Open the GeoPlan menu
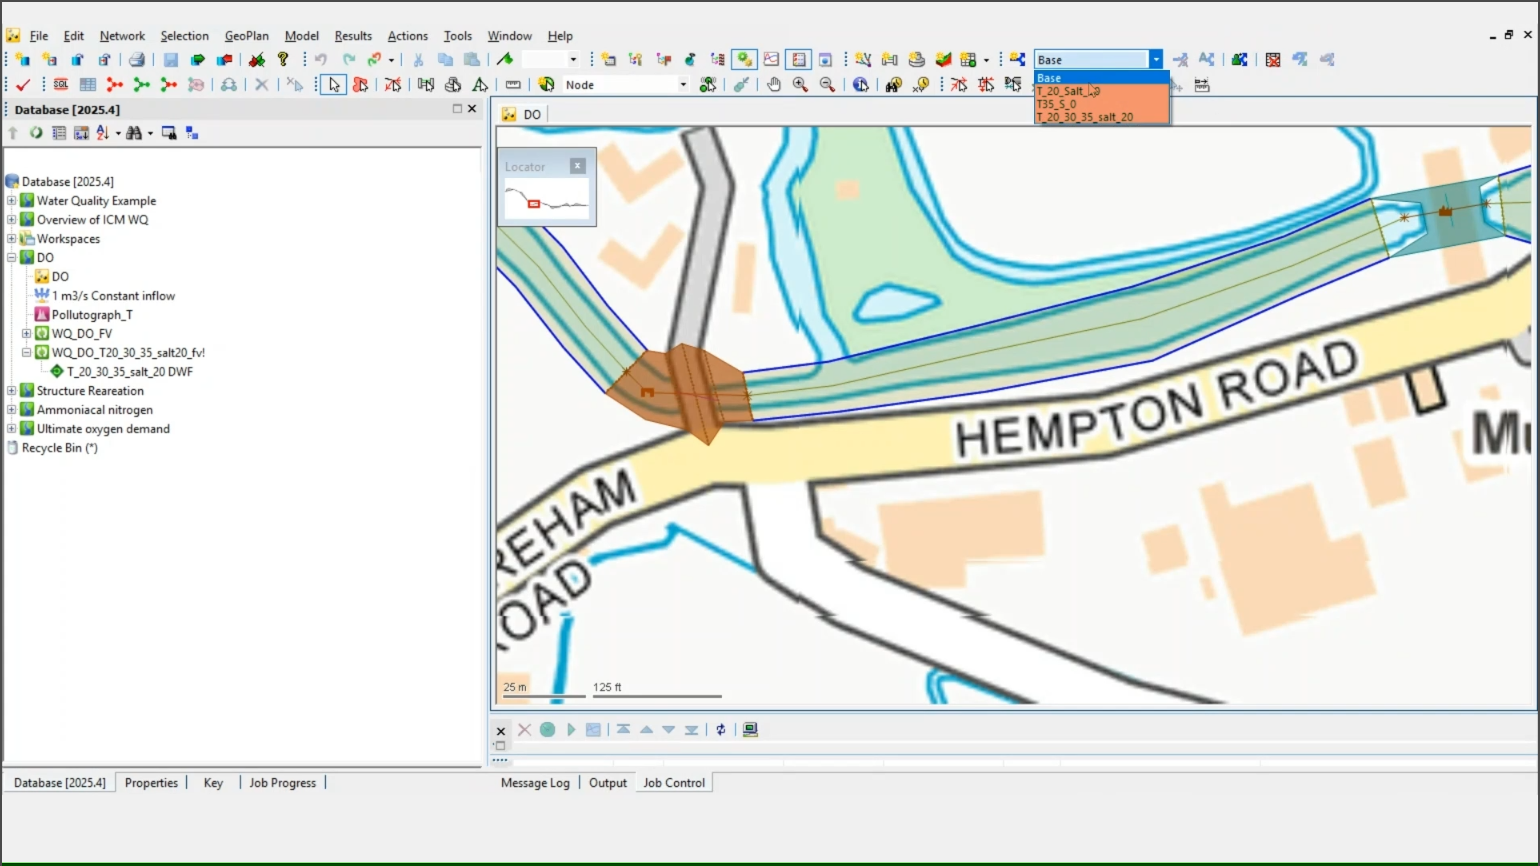 click(246, 36)
